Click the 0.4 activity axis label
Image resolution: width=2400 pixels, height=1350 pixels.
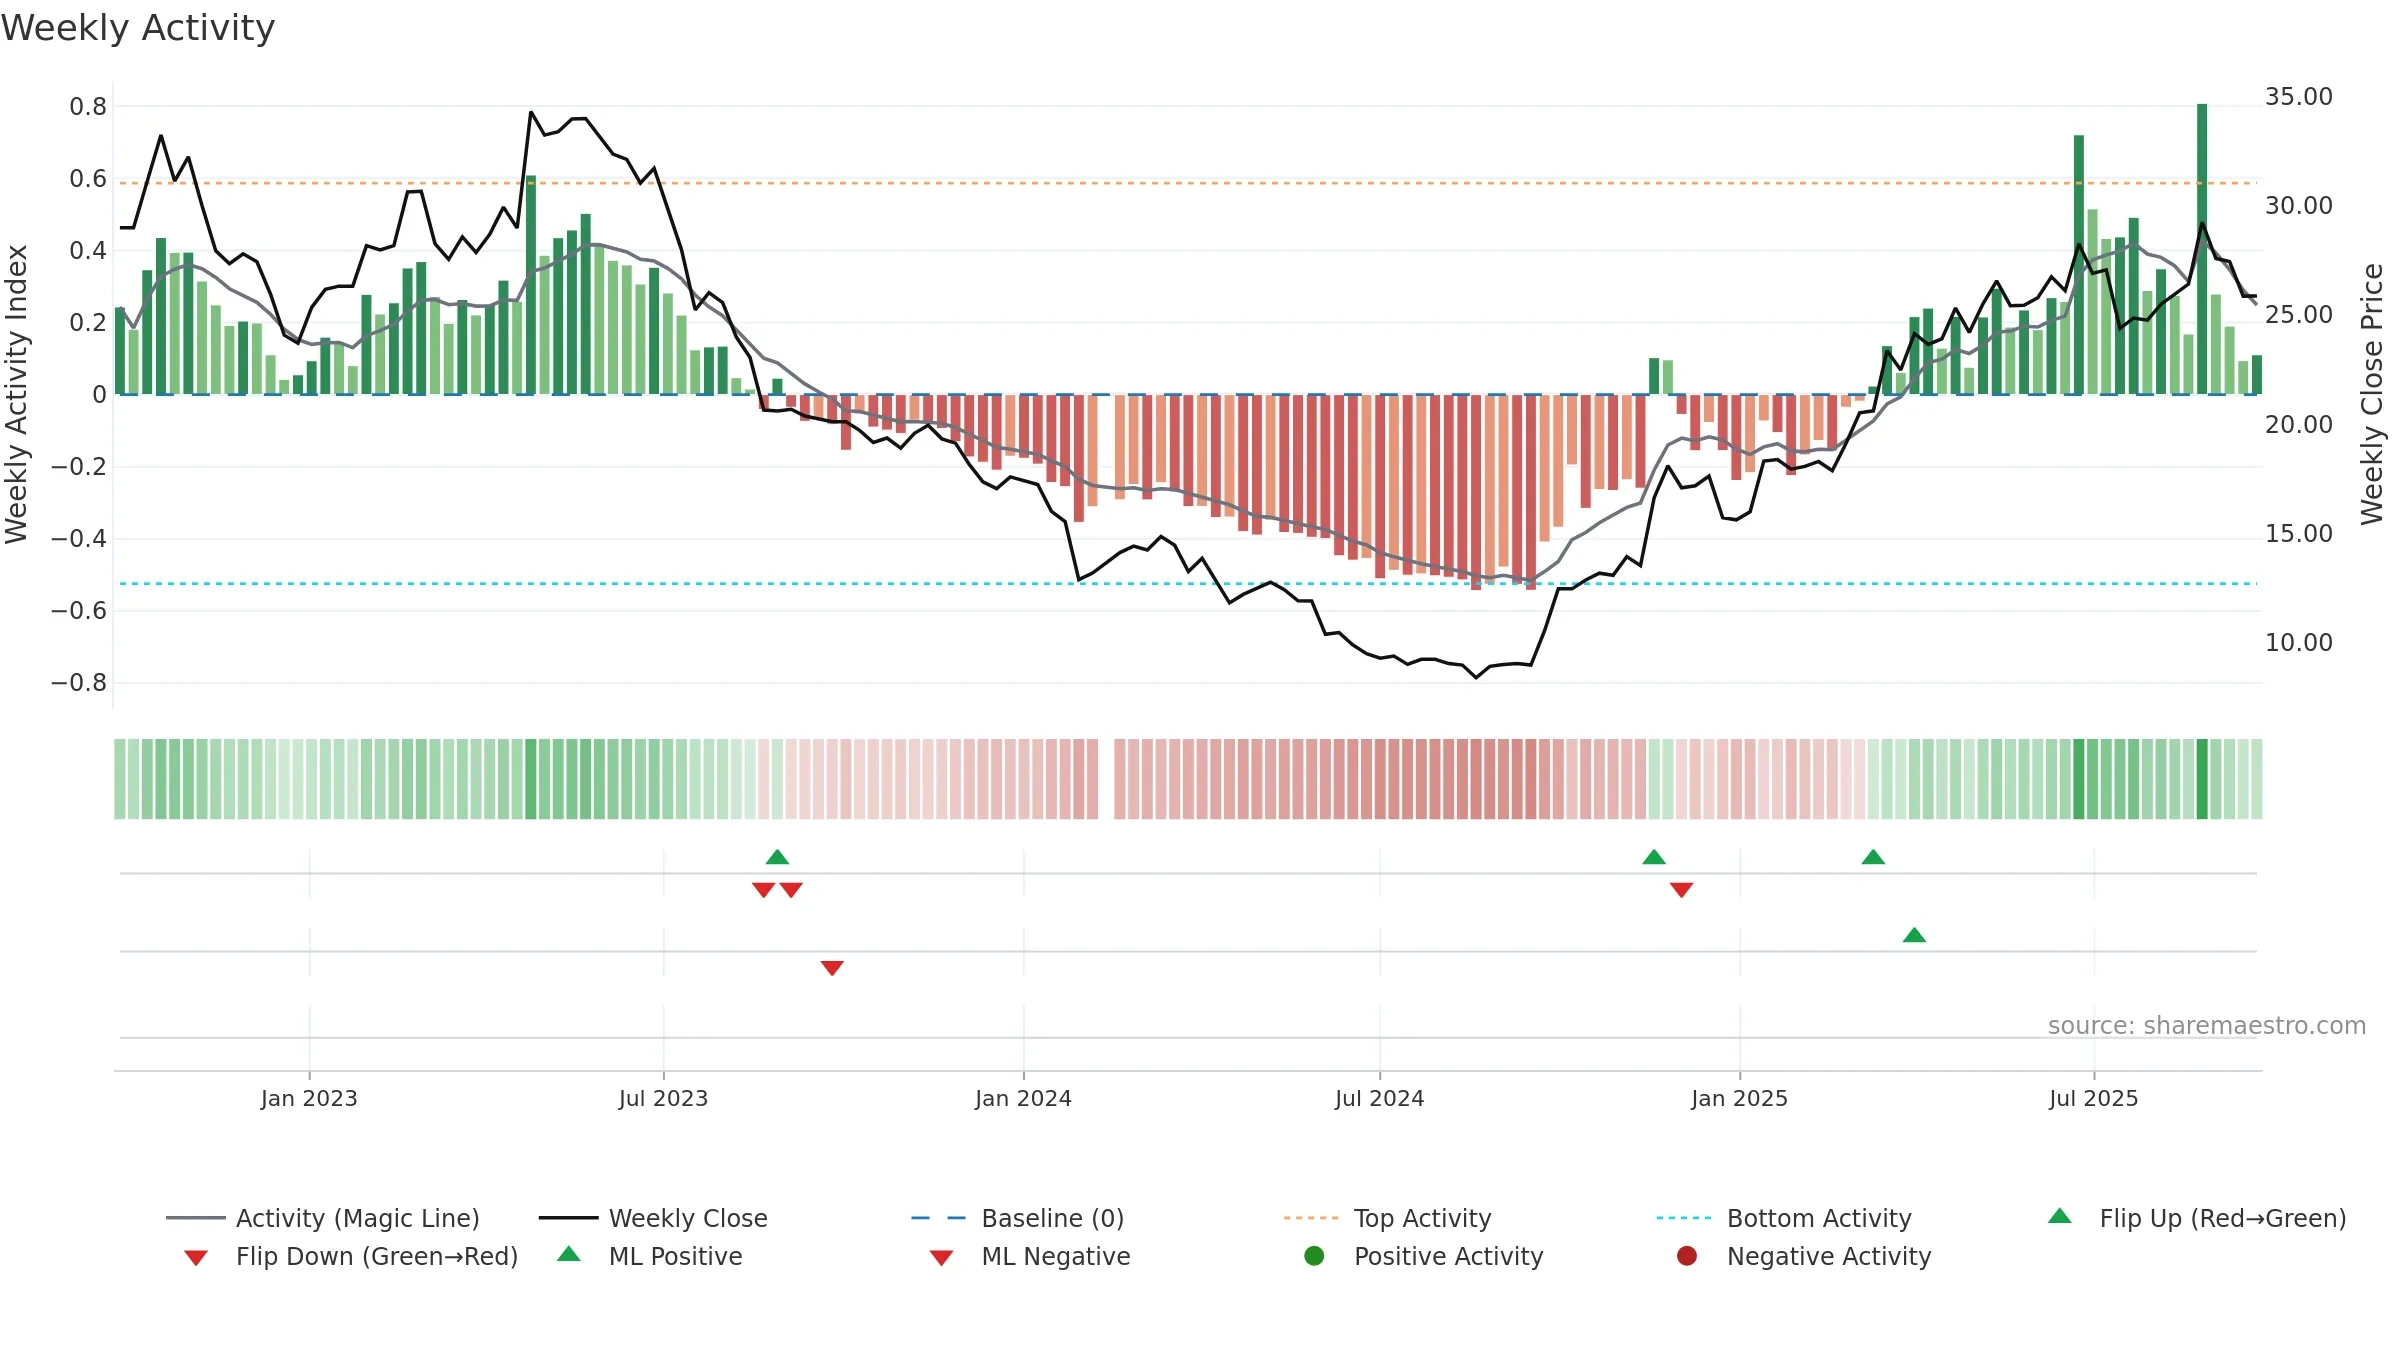88,251
